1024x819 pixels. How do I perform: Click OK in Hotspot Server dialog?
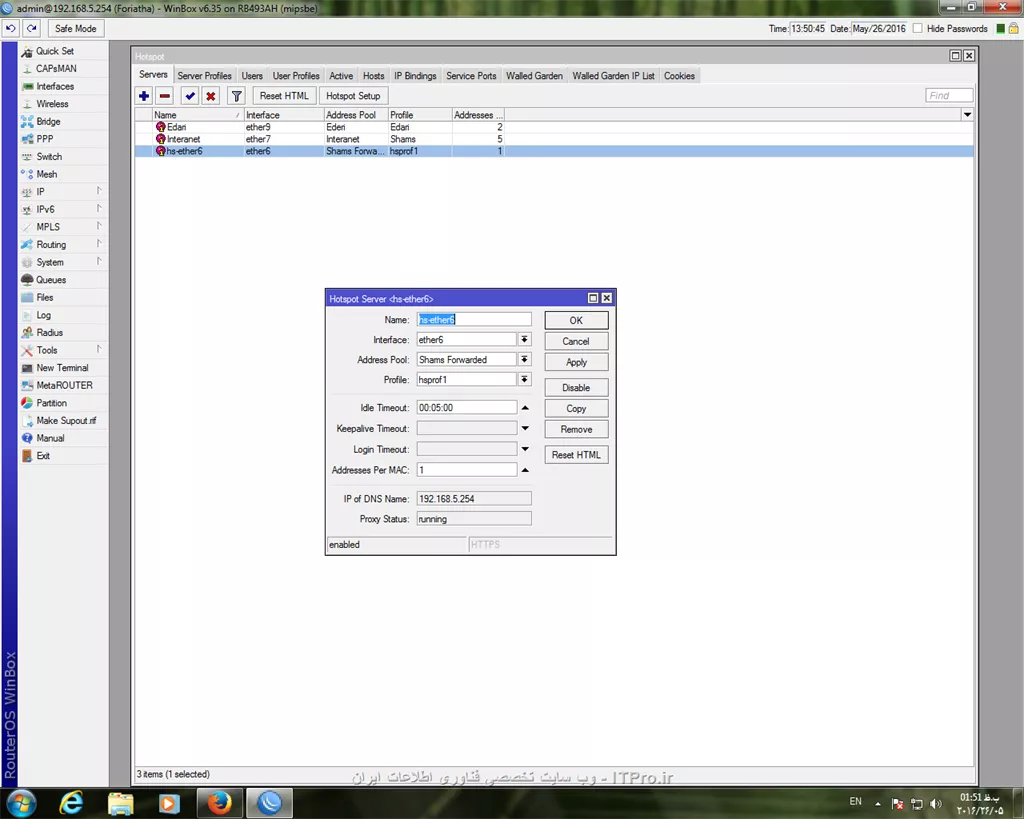click(x=576, y=321)
